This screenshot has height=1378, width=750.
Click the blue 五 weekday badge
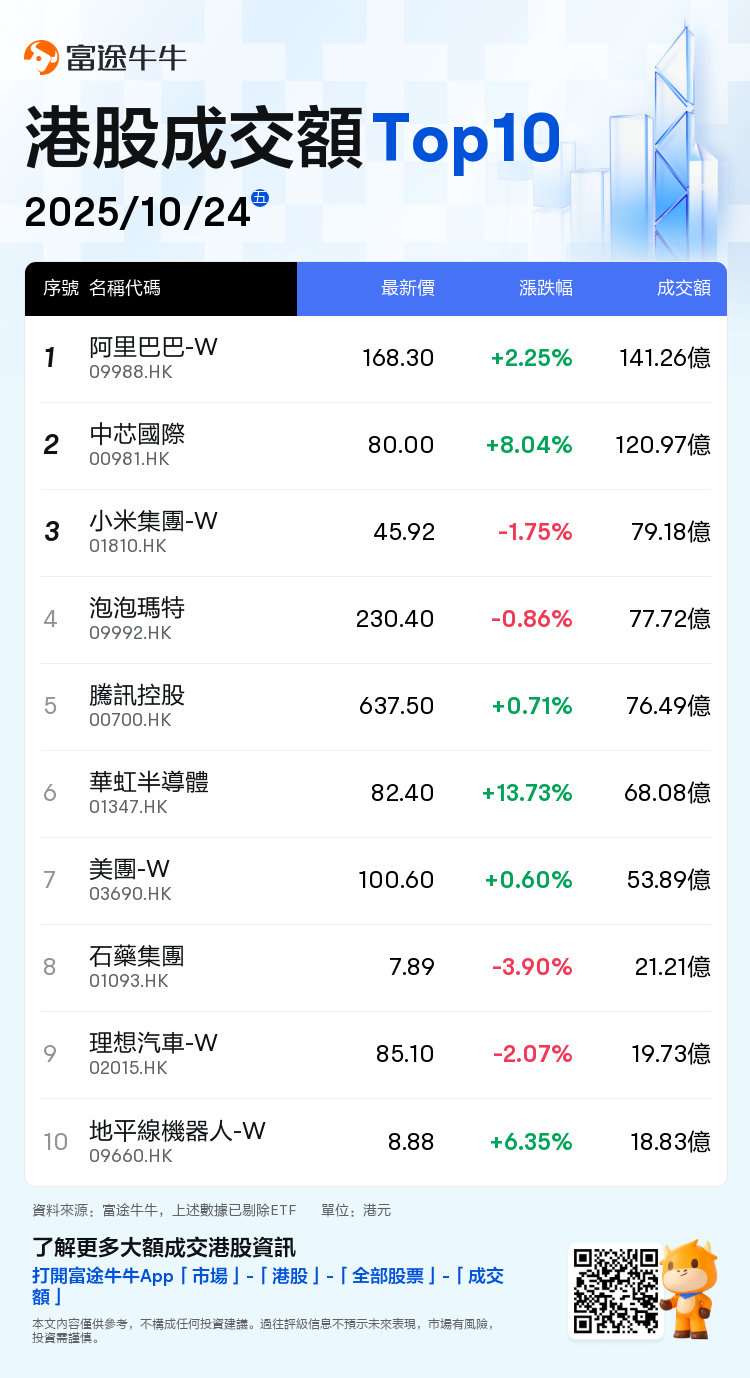(x=260, y=198)
